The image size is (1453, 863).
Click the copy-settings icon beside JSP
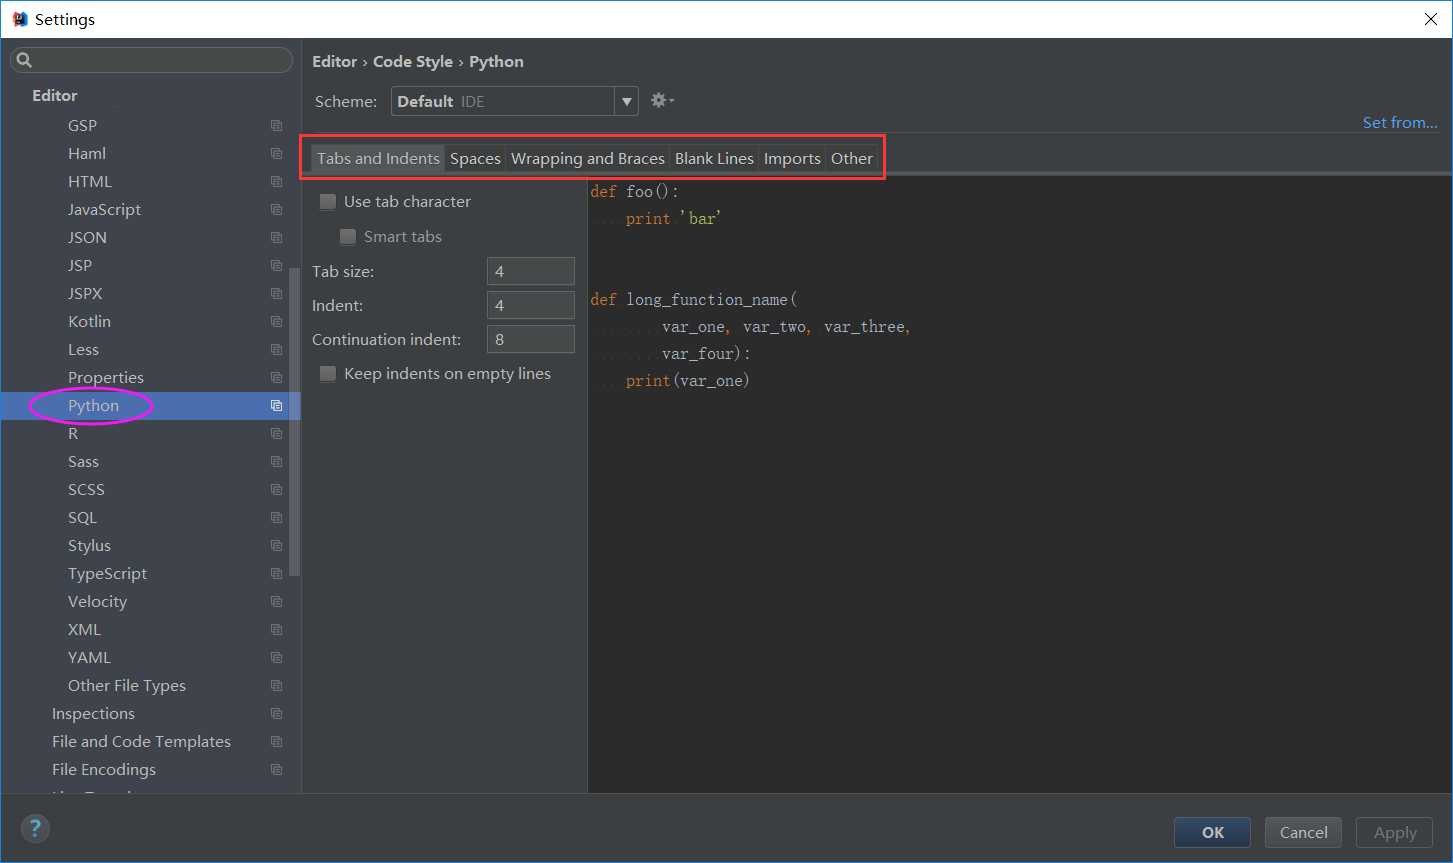[x=276, y=266]
